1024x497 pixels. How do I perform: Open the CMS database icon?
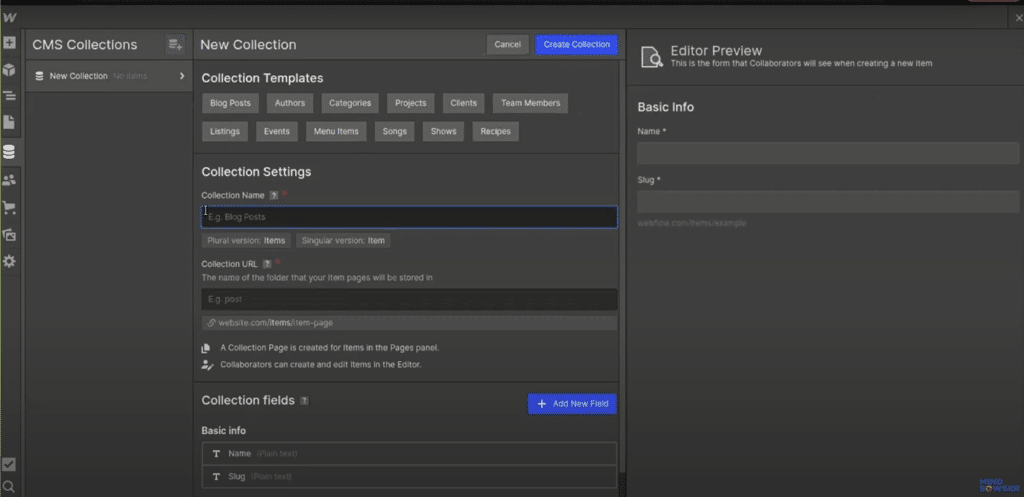pos(9,152)
